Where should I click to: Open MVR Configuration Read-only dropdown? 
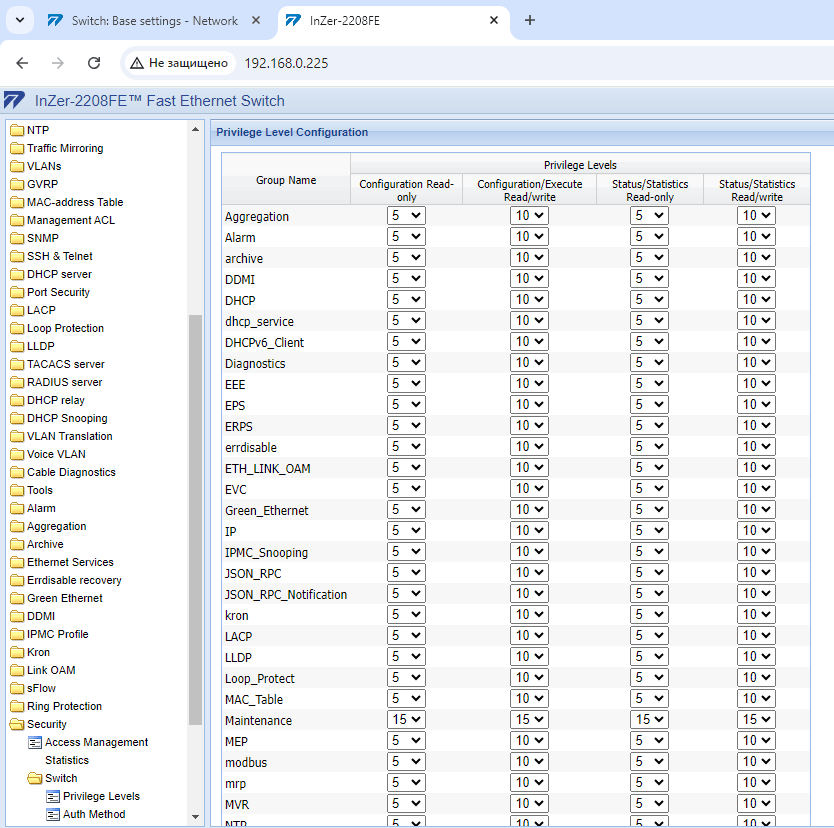[x=406, y=804]
